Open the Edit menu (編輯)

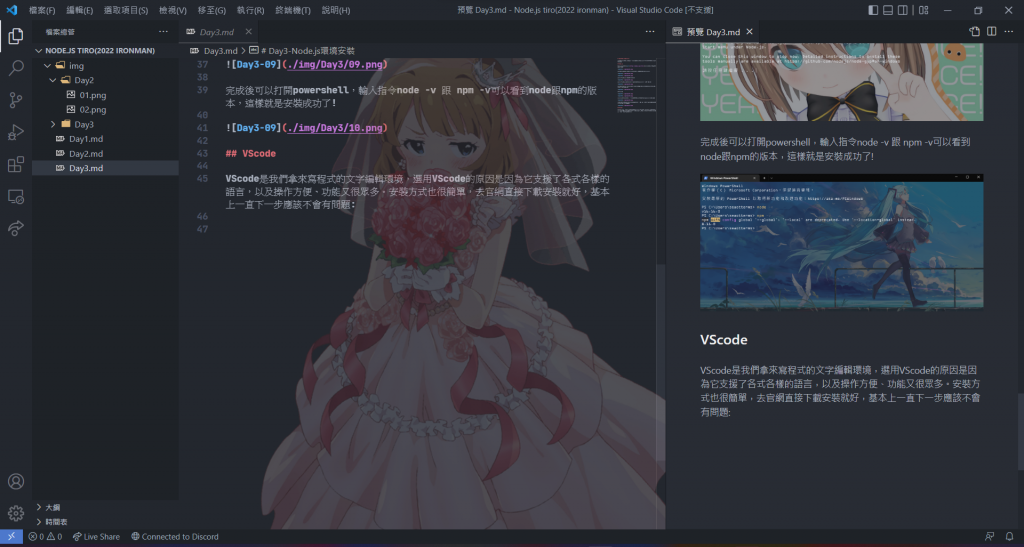[80, 10]
